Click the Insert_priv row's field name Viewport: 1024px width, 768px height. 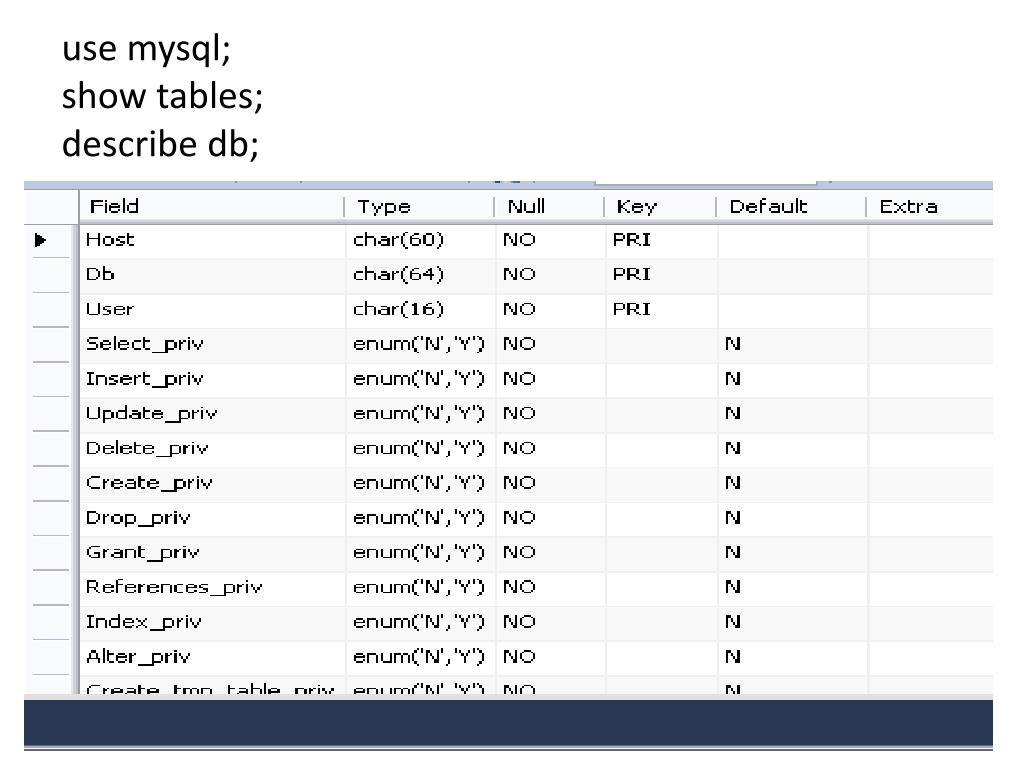pyautogui.click(x=144, y=379)
